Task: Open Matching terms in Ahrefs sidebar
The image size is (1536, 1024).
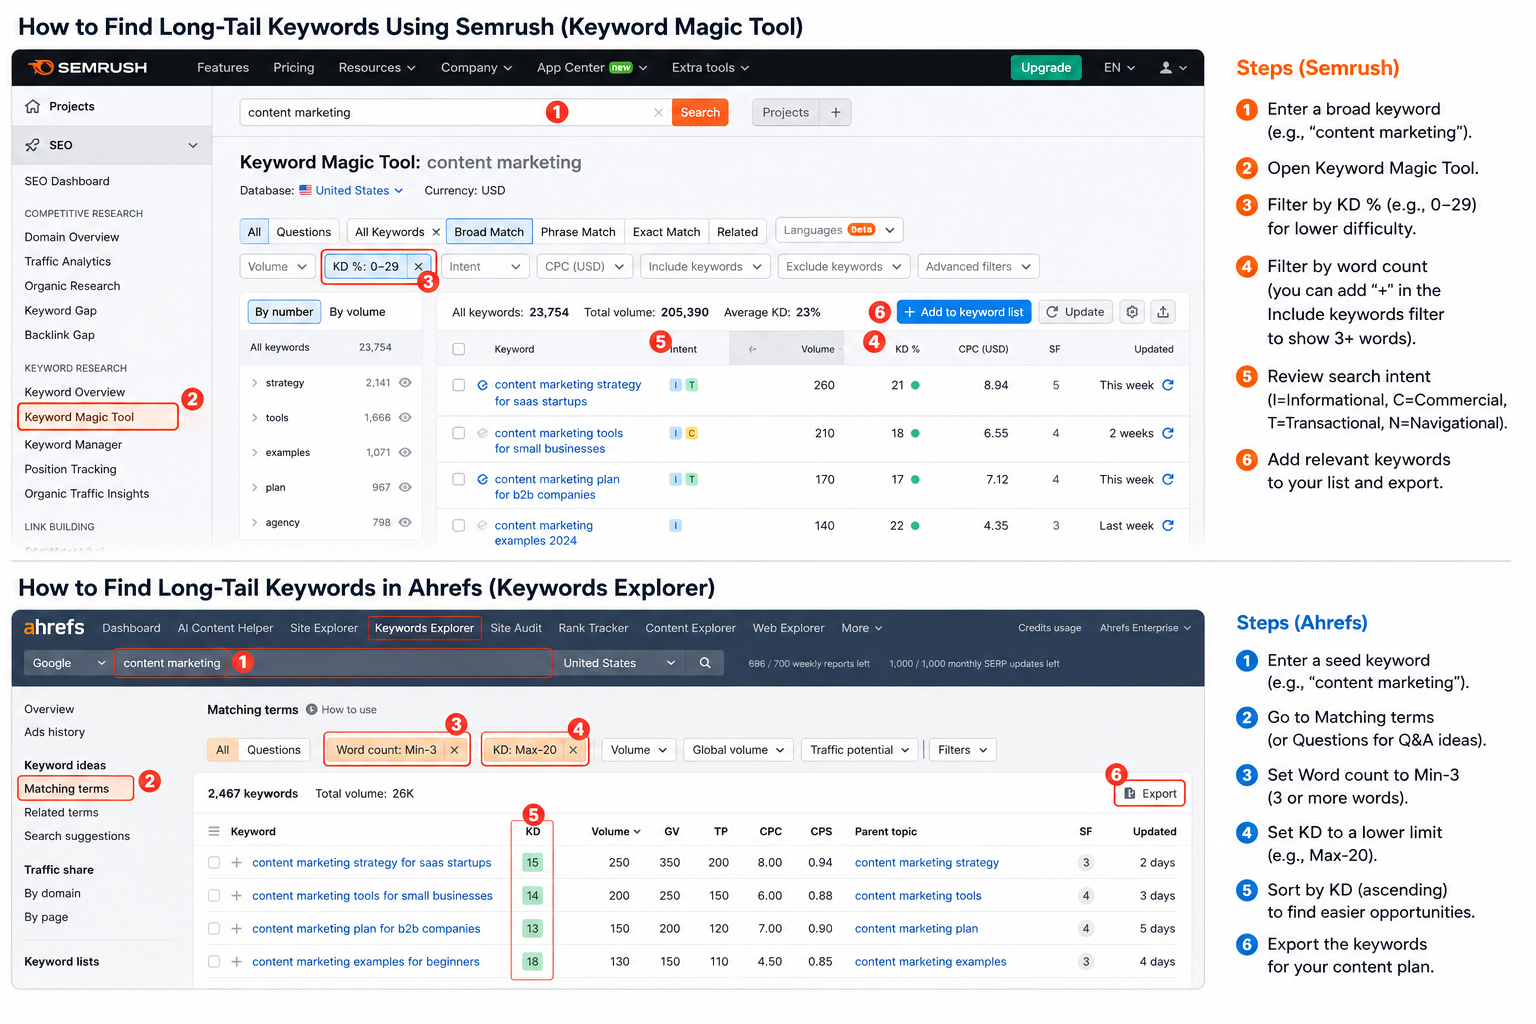Action: pos(77,789)
